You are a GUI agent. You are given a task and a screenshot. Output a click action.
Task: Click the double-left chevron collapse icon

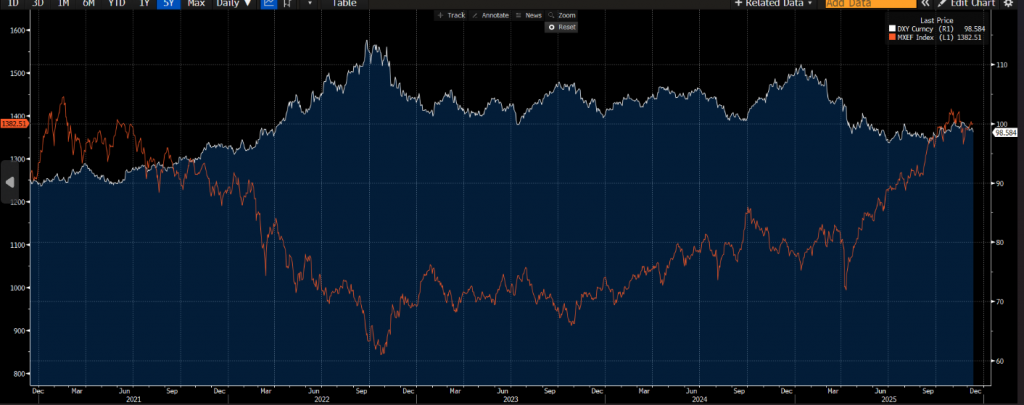925,4
